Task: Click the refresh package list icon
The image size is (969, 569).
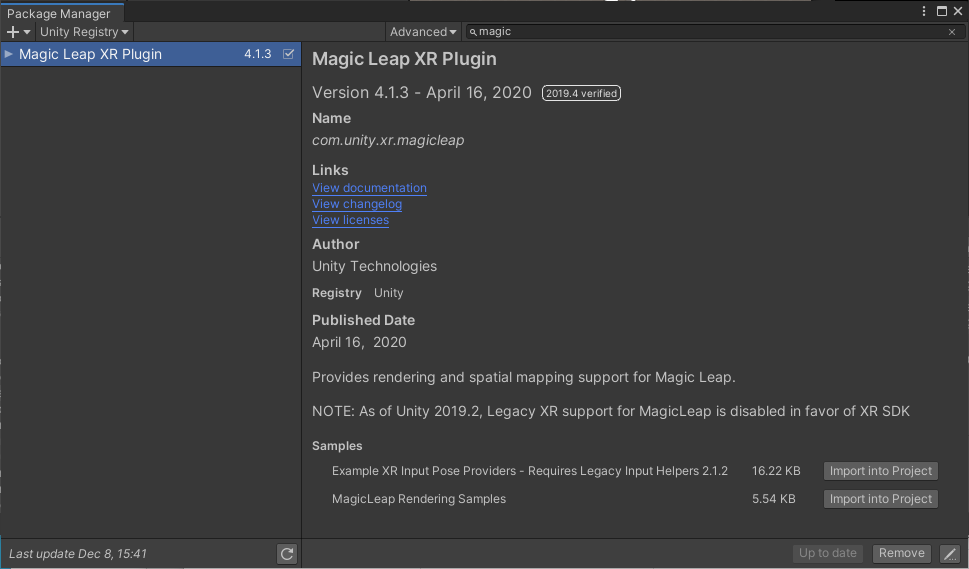Action: 287,554
